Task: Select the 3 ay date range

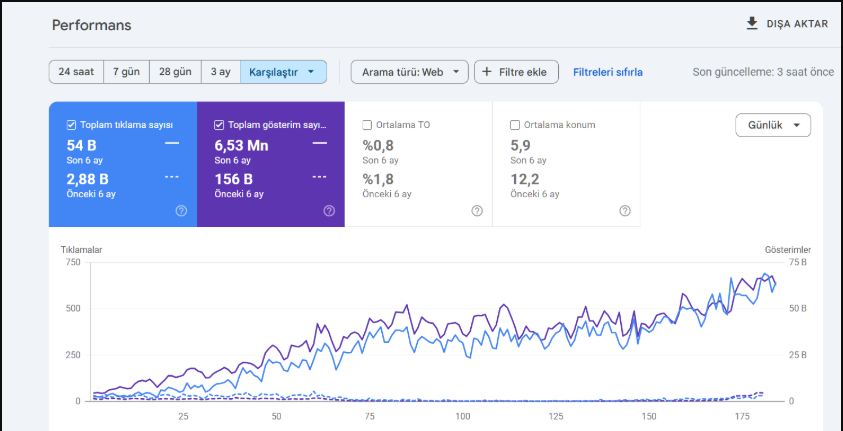Action: point(221,72)
